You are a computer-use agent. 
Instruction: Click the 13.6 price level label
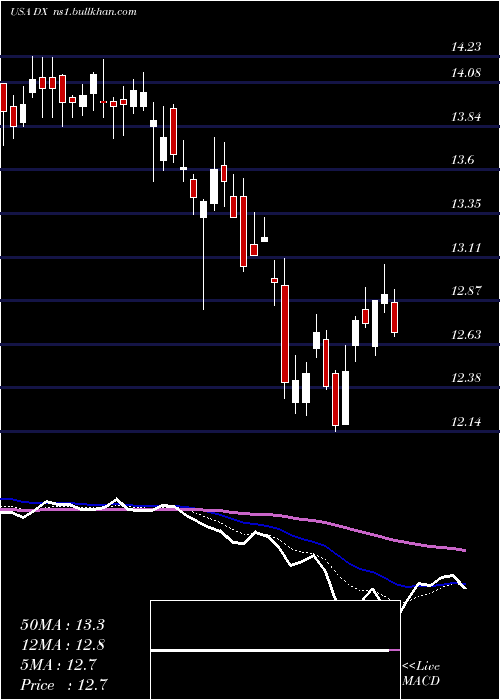coord(462,160)
